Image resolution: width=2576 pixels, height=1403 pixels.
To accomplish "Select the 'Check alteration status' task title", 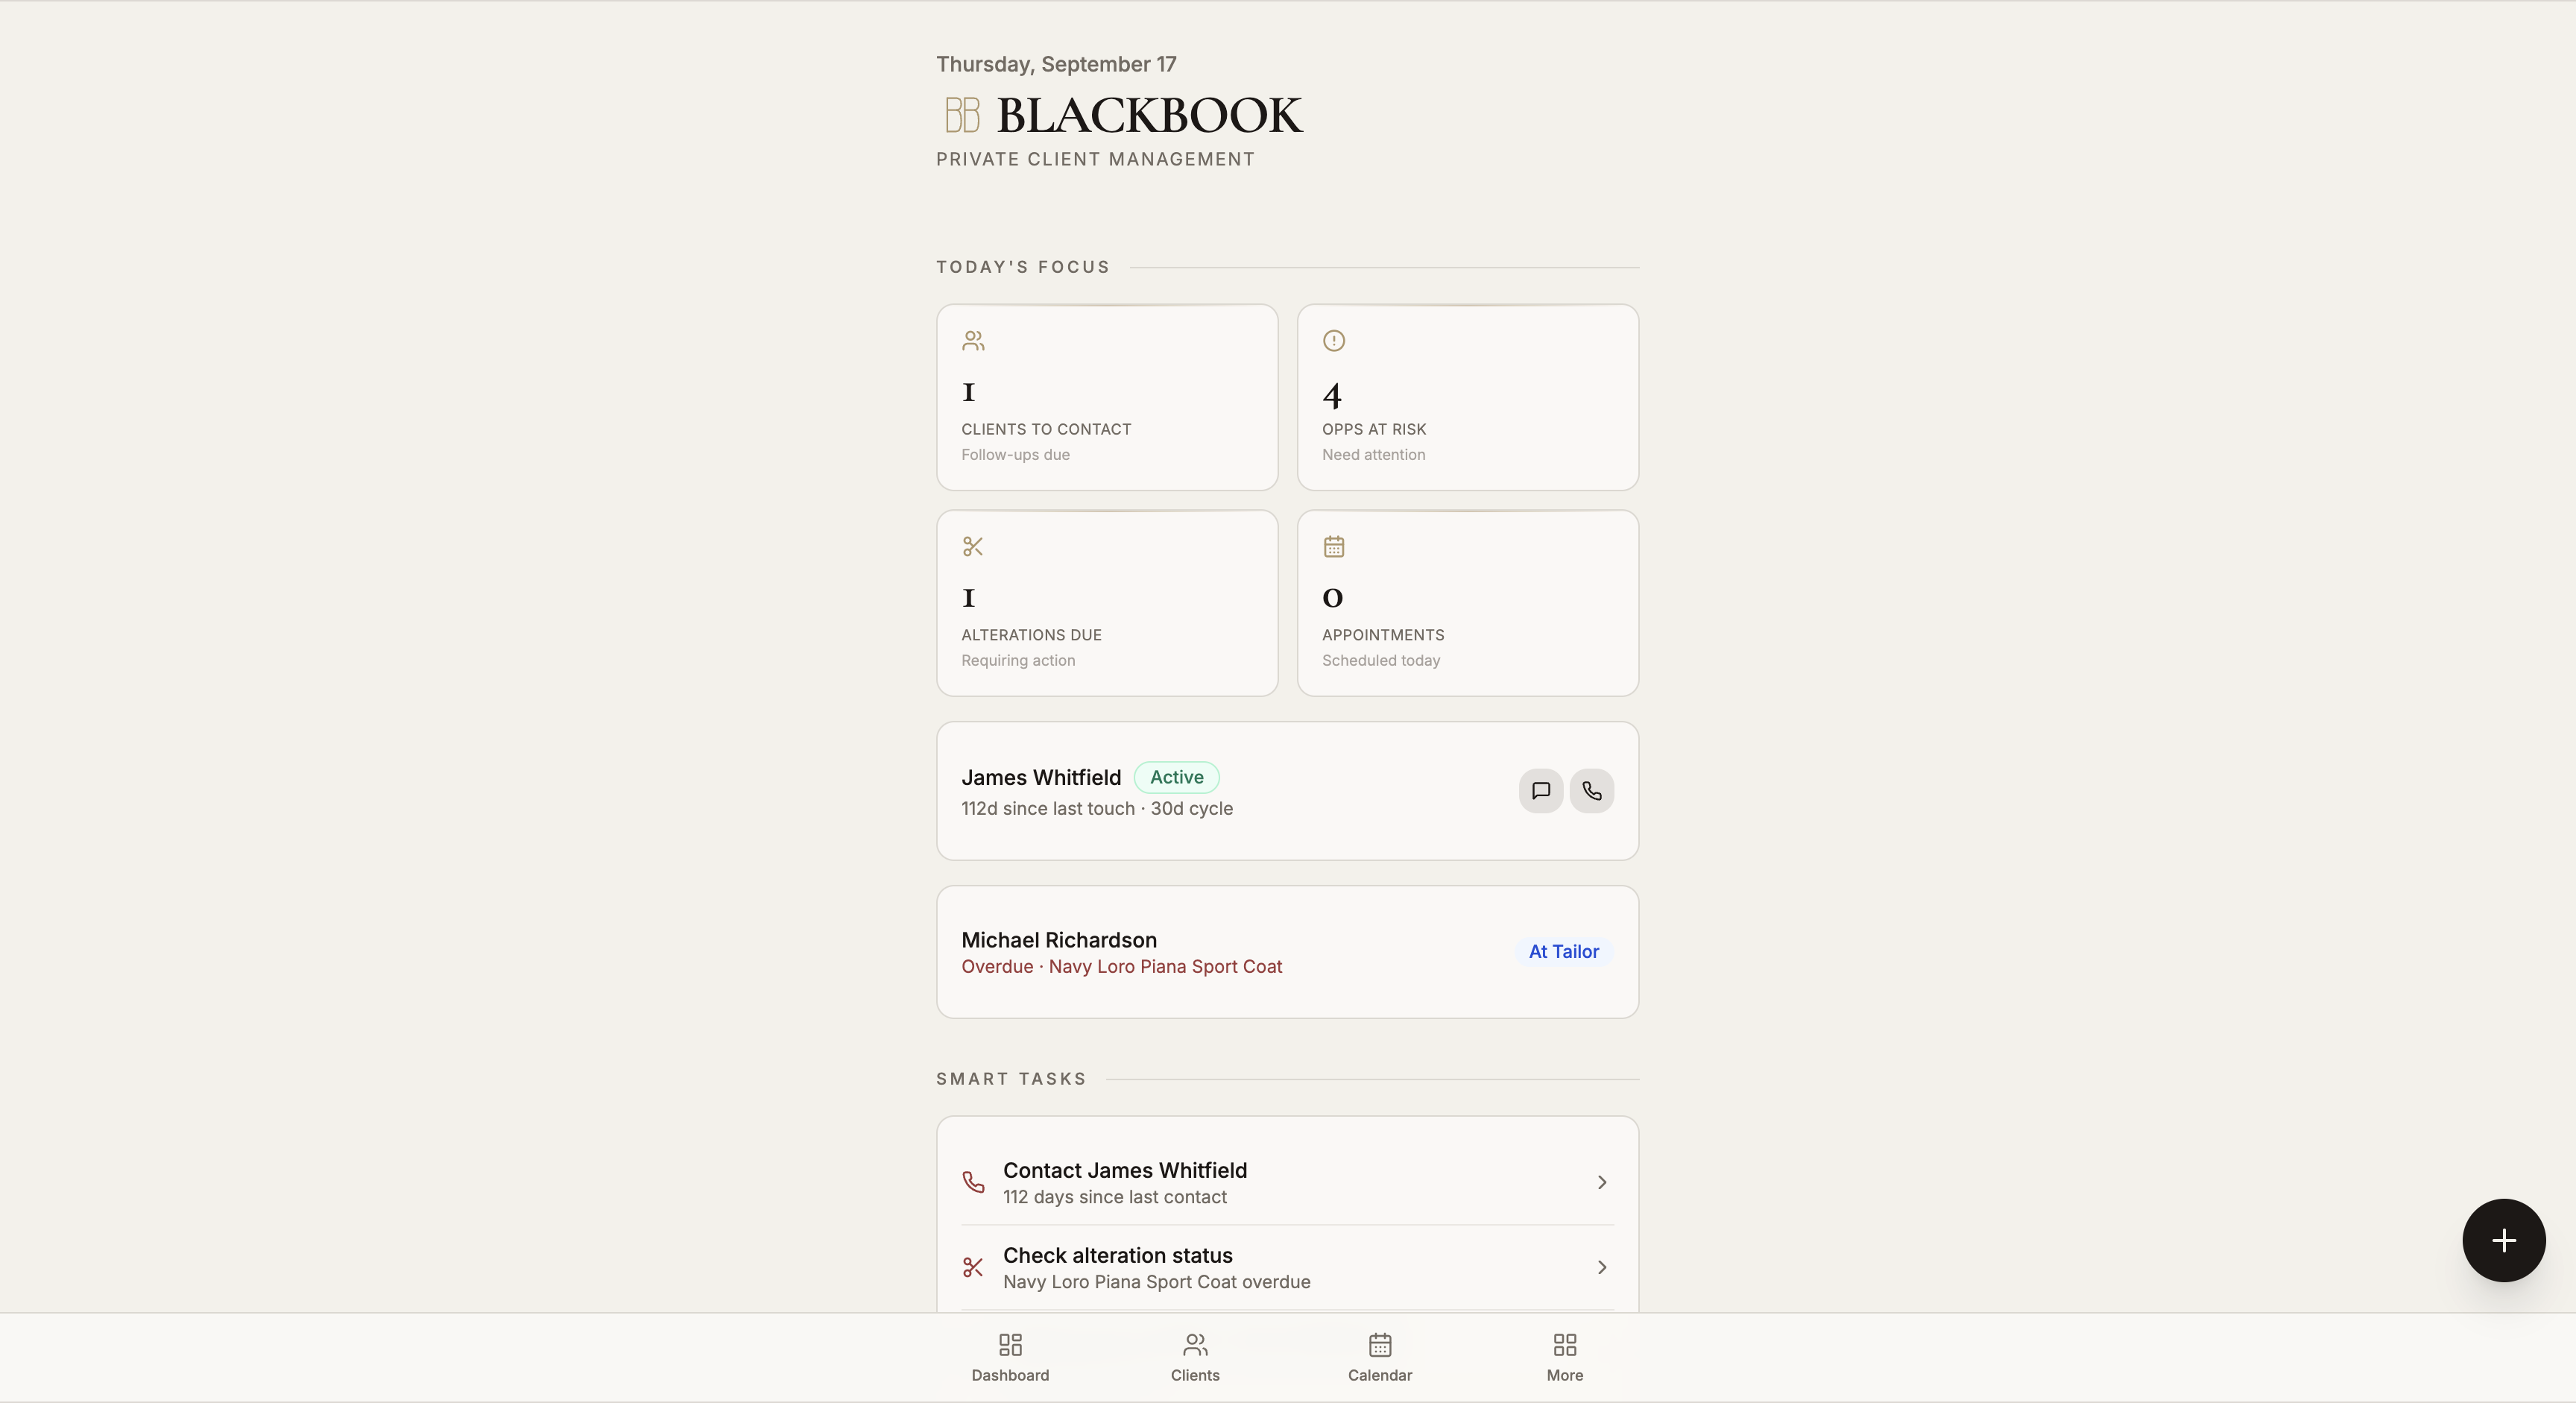I will pos(1117,1255).
